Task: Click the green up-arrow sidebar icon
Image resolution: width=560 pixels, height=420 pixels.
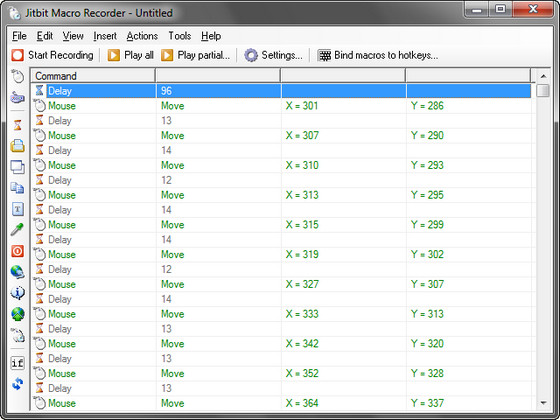Action: tap(18, 314)
